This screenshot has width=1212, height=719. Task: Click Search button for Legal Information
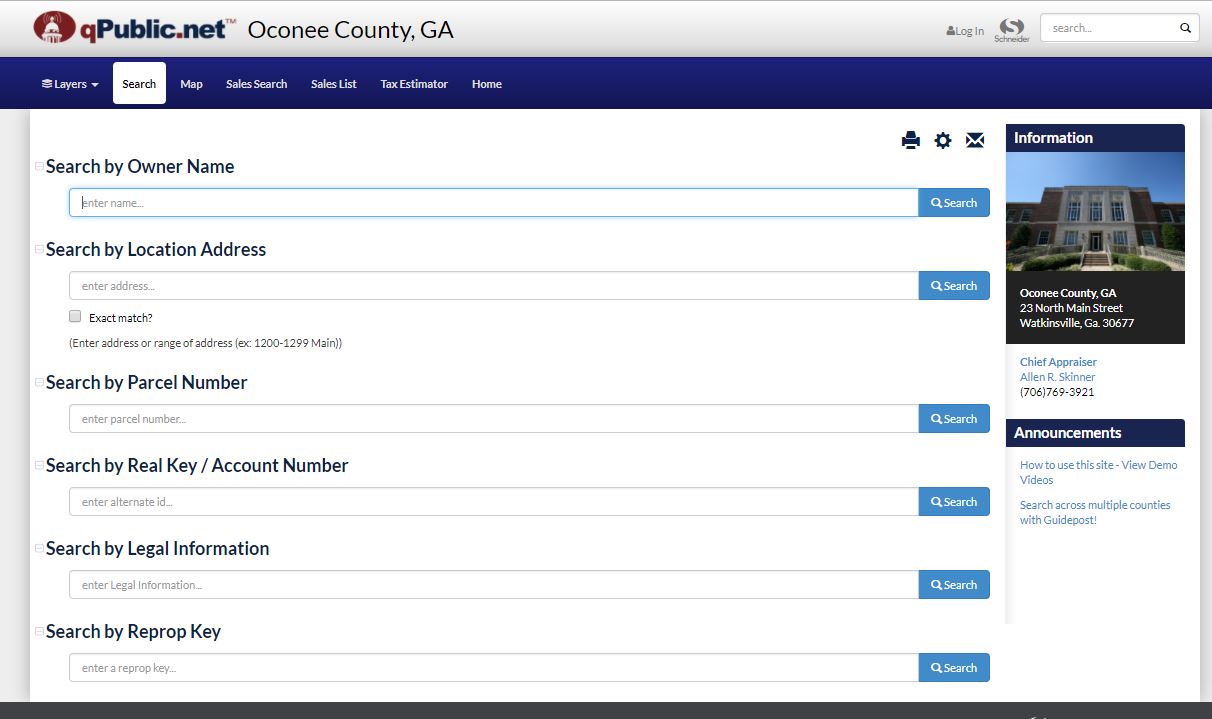tap(954, 585)
